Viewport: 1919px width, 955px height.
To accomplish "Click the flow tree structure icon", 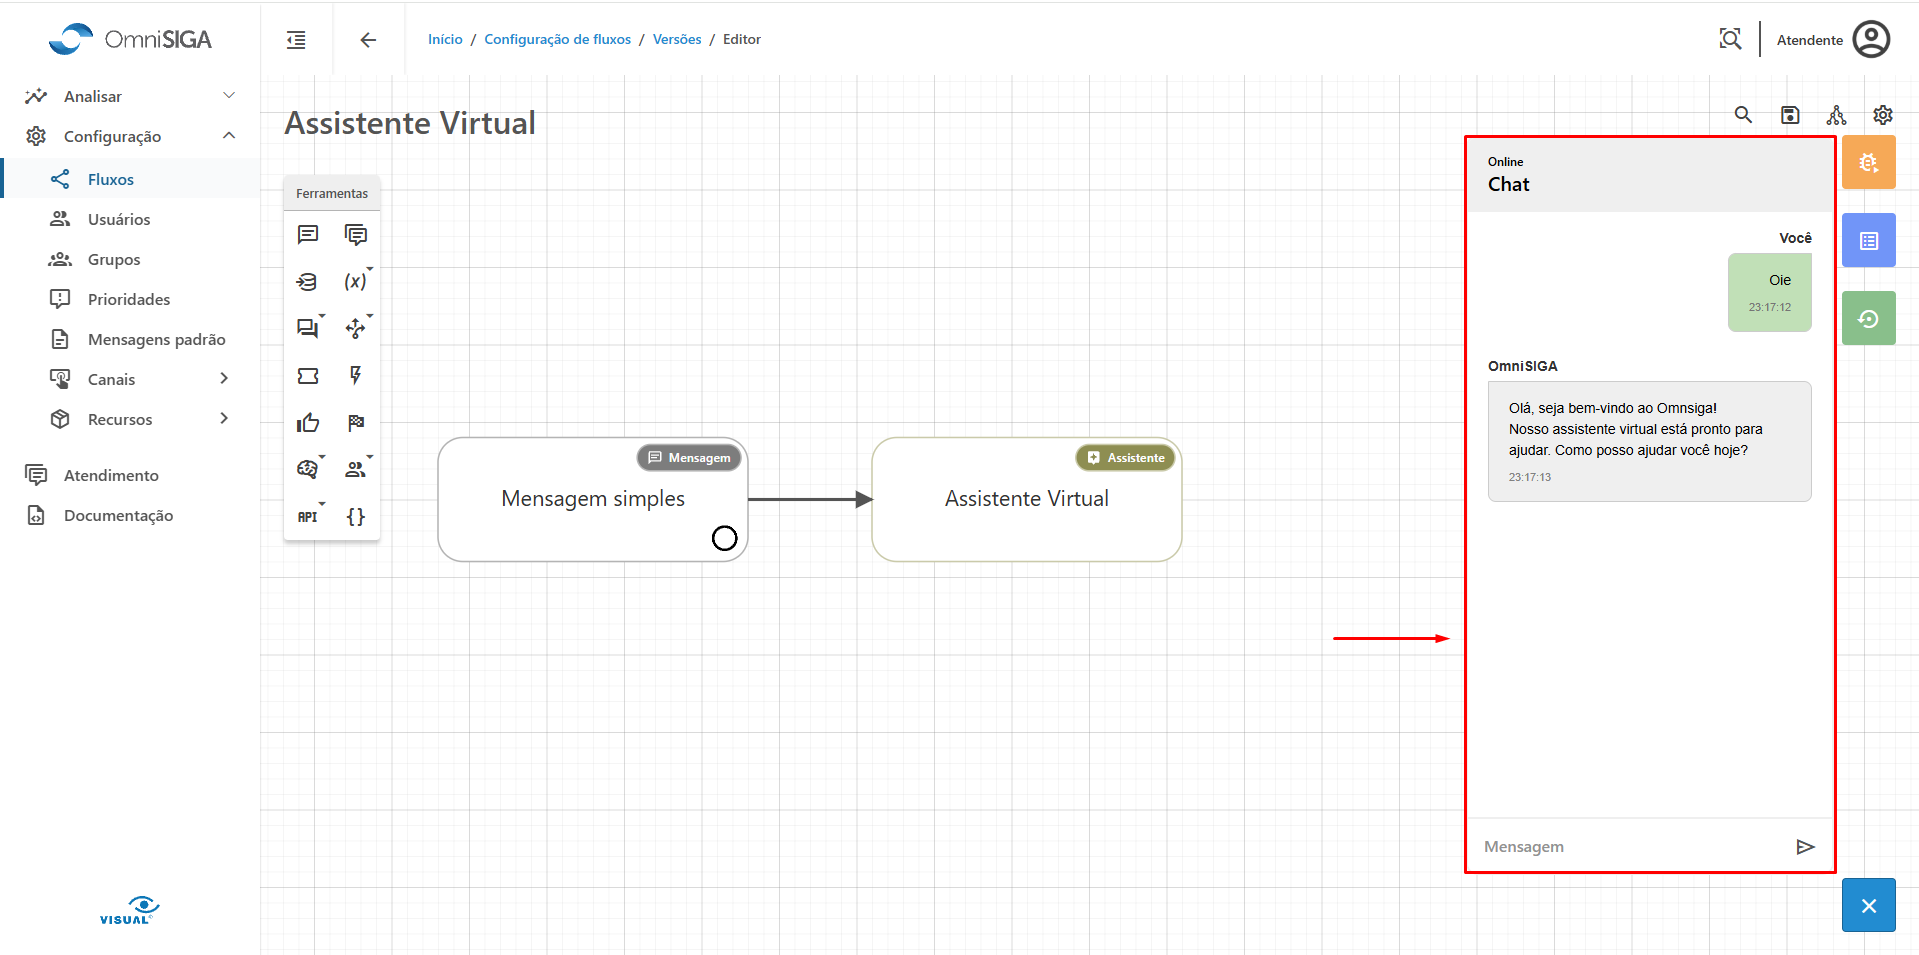I will pyautogui.click(x=1836, y=115).
